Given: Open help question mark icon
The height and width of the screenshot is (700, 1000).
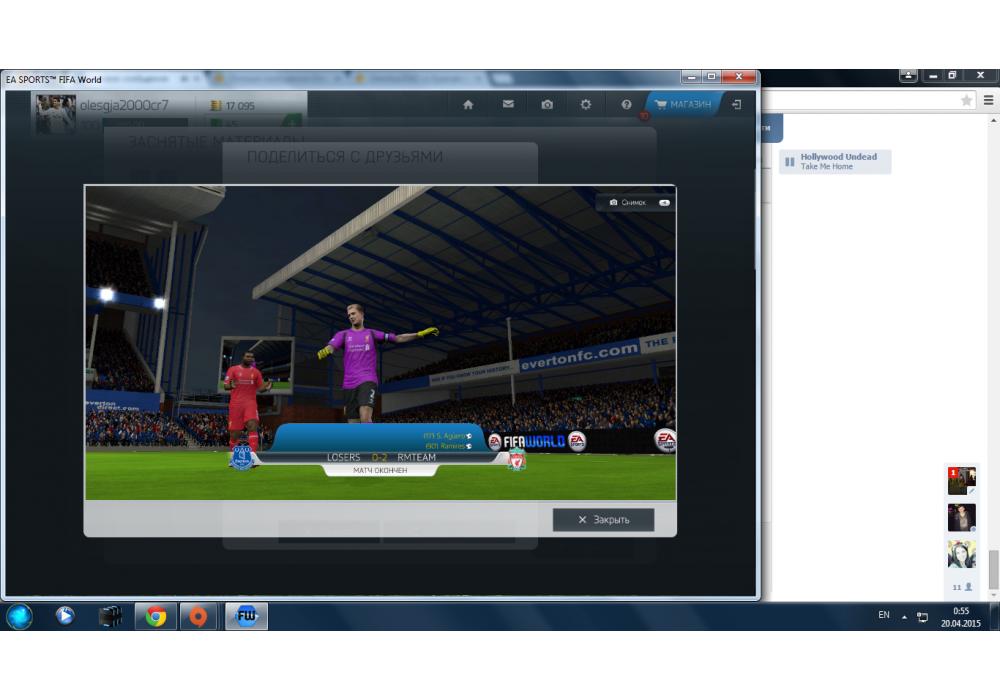Looking at the screenshot, I should 626,104.
